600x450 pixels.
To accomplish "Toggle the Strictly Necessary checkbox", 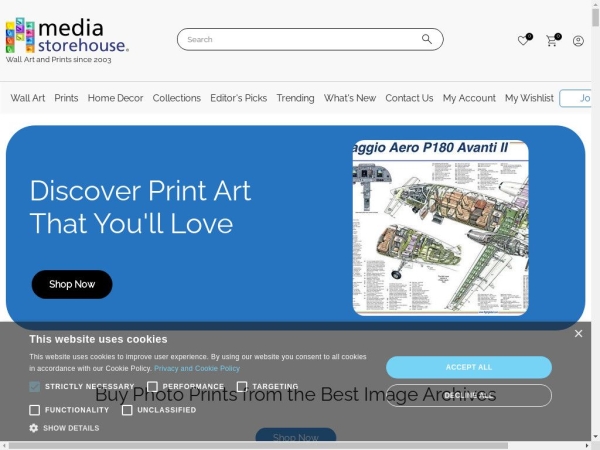I will pos(34,386).
